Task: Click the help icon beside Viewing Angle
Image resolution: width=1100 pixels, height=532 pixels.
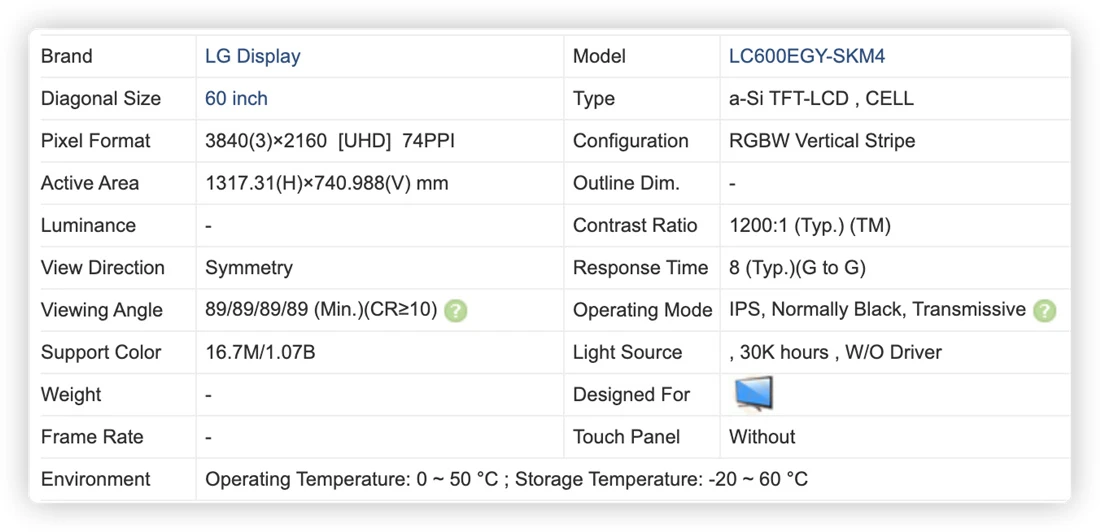Action: point(455,310)
